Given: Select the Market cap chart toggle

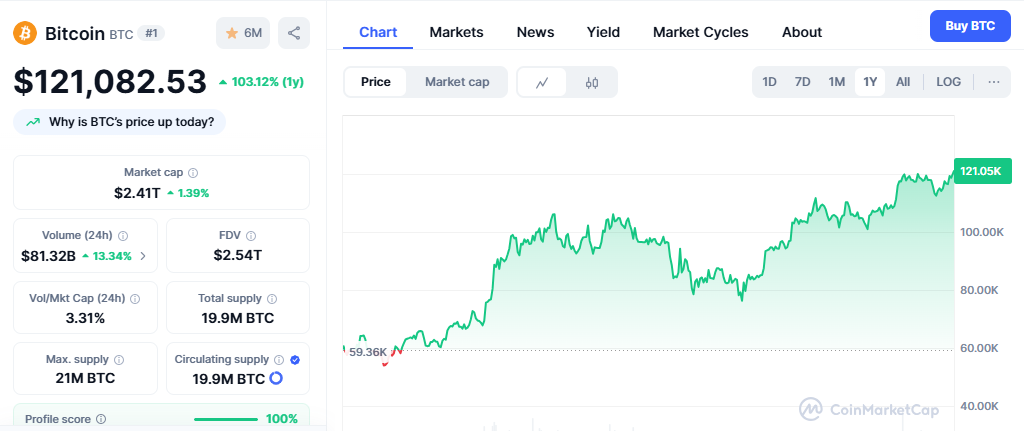Looking at the screenshot, I should tap(457, 82).
